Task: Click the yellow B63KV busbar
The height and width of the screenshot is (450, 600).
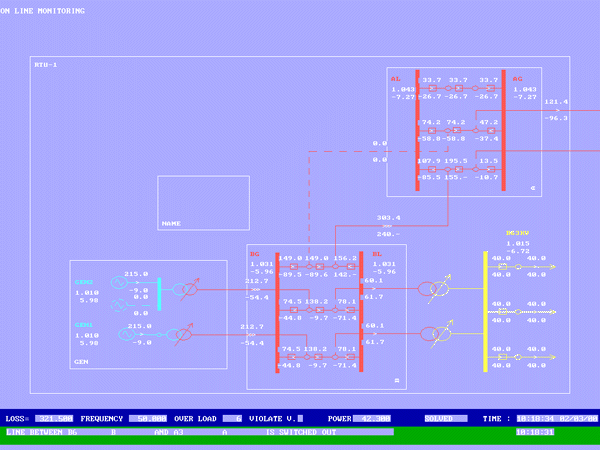Action: [485, 312]
